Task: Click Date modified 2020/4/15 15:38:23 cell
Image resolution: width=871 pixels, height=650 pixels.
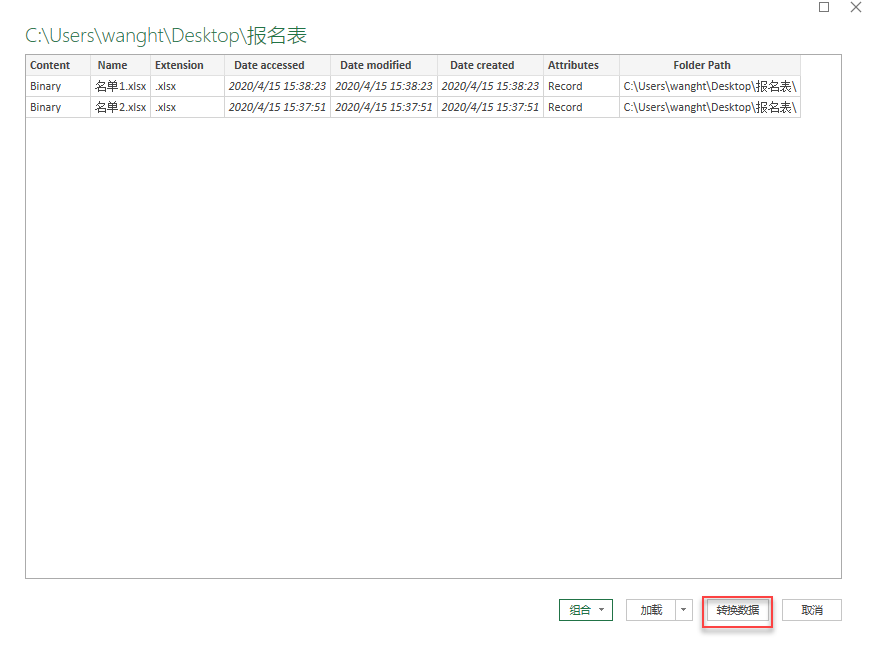Action: (x=384, y=86)
